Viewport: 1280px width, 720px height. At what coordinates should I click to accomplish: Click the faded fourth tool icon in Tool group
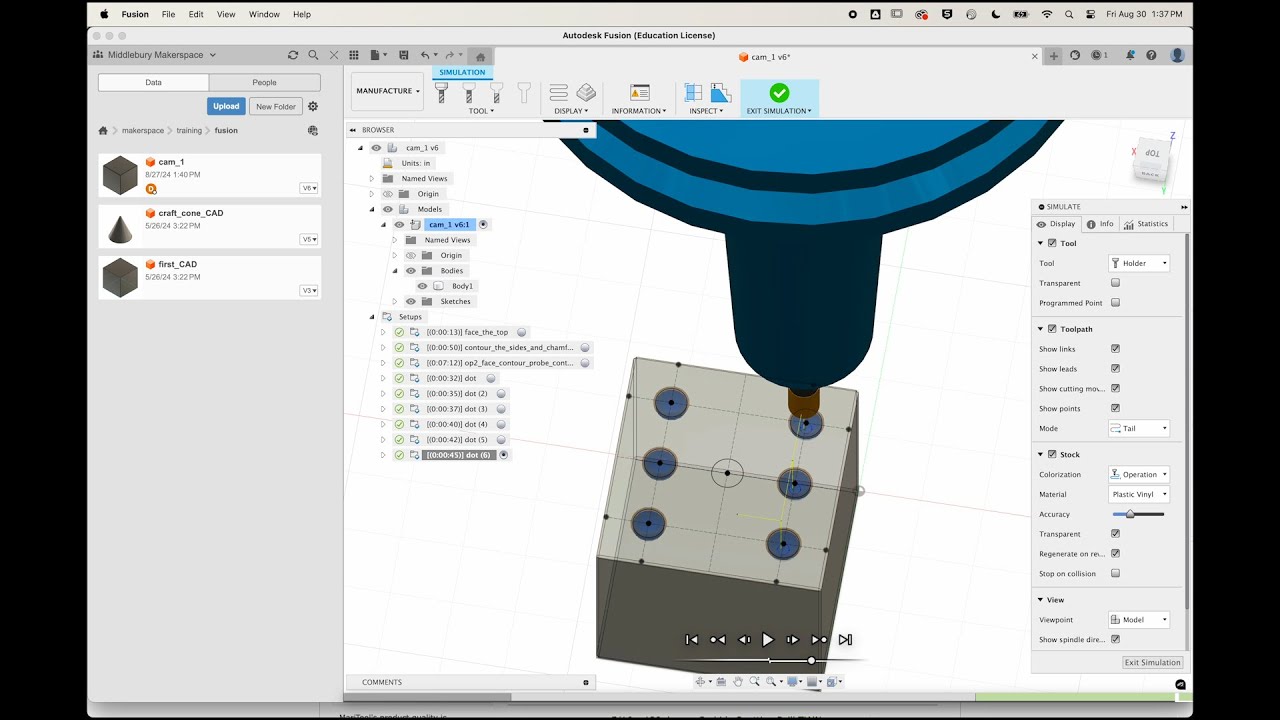[x=523, y=93]
